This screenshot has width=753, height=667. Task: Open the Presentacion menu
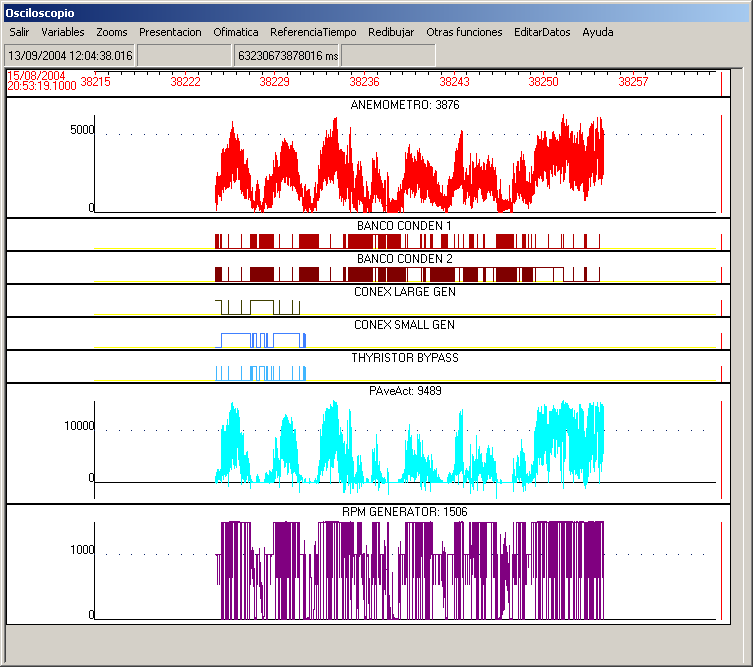point(170,32)
